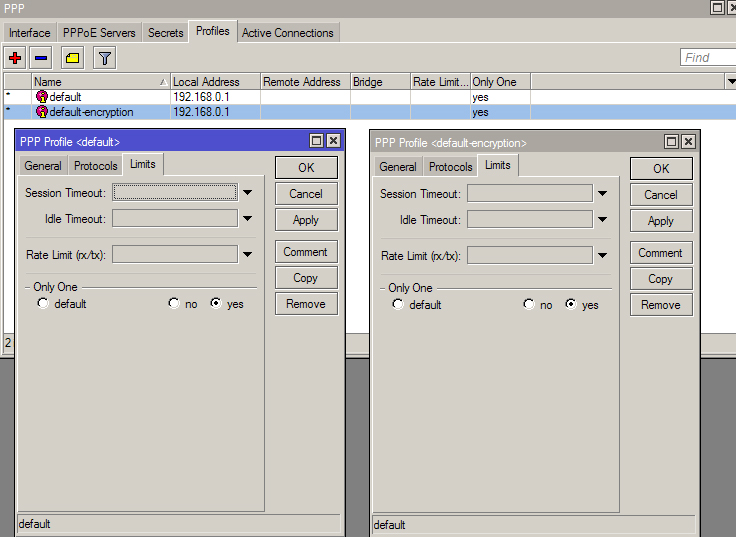Select 'no' for Only One in default profile

tap(174, 304)
